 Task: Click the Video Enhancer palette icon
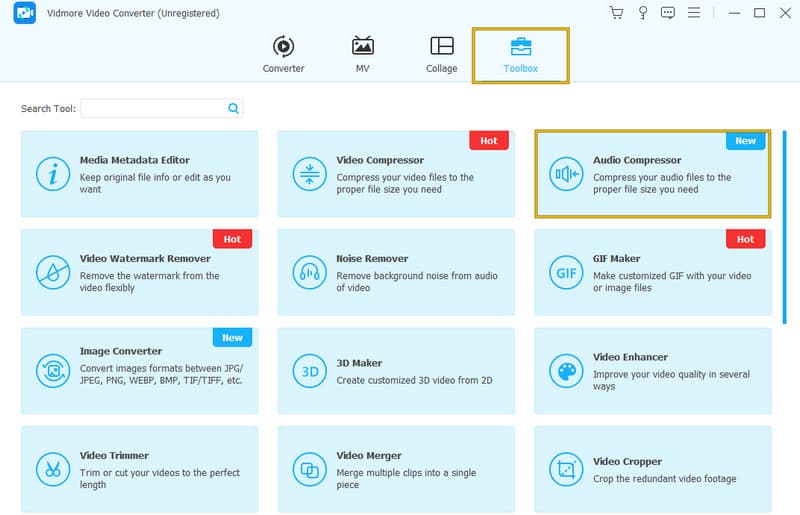tap(566, 371)
